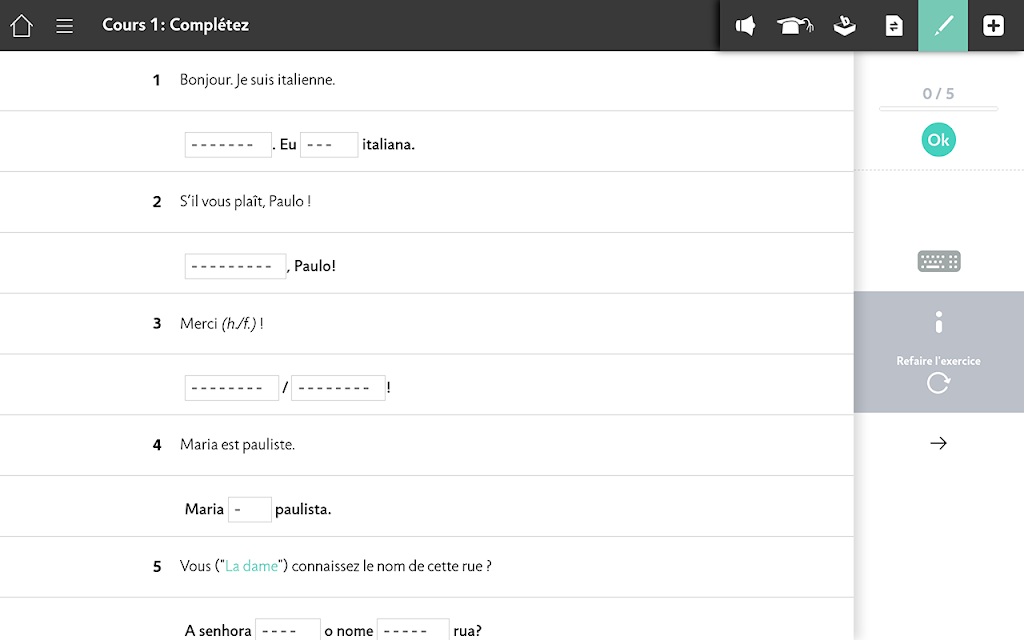Open the graduation cap lesson icon
Image resolution: width=1024 pixels, height=640 pixels.
(x=795, y=25)
